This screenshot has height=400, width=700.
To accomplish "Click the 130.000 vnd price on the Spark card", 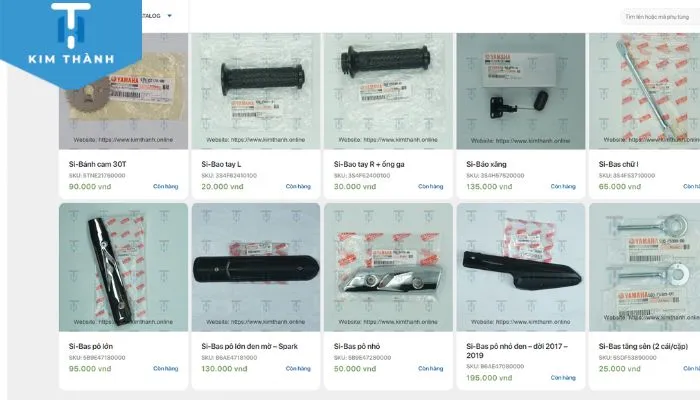I will [x=224, y=369].
